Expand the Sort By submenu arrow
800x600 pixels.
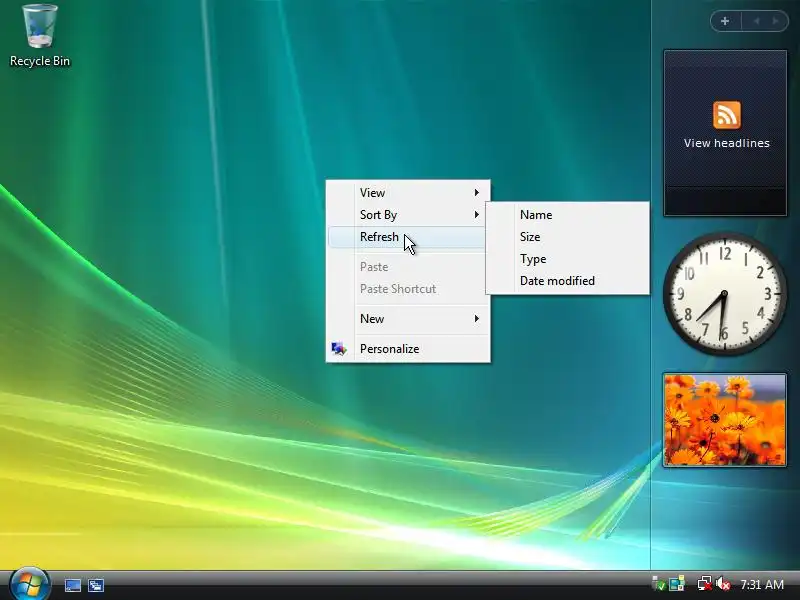(477, 215)
